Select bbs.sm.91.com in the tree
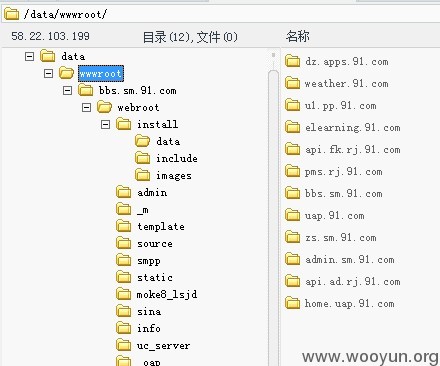This screenshot has height=366, width=440. coord(138,91)
